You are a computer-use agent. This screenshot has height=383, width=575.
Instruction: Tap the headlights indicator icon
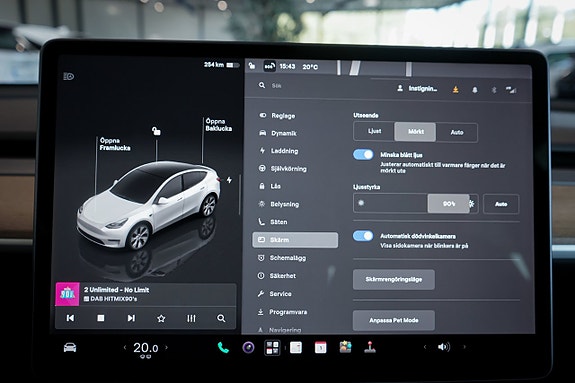point(69,76)
